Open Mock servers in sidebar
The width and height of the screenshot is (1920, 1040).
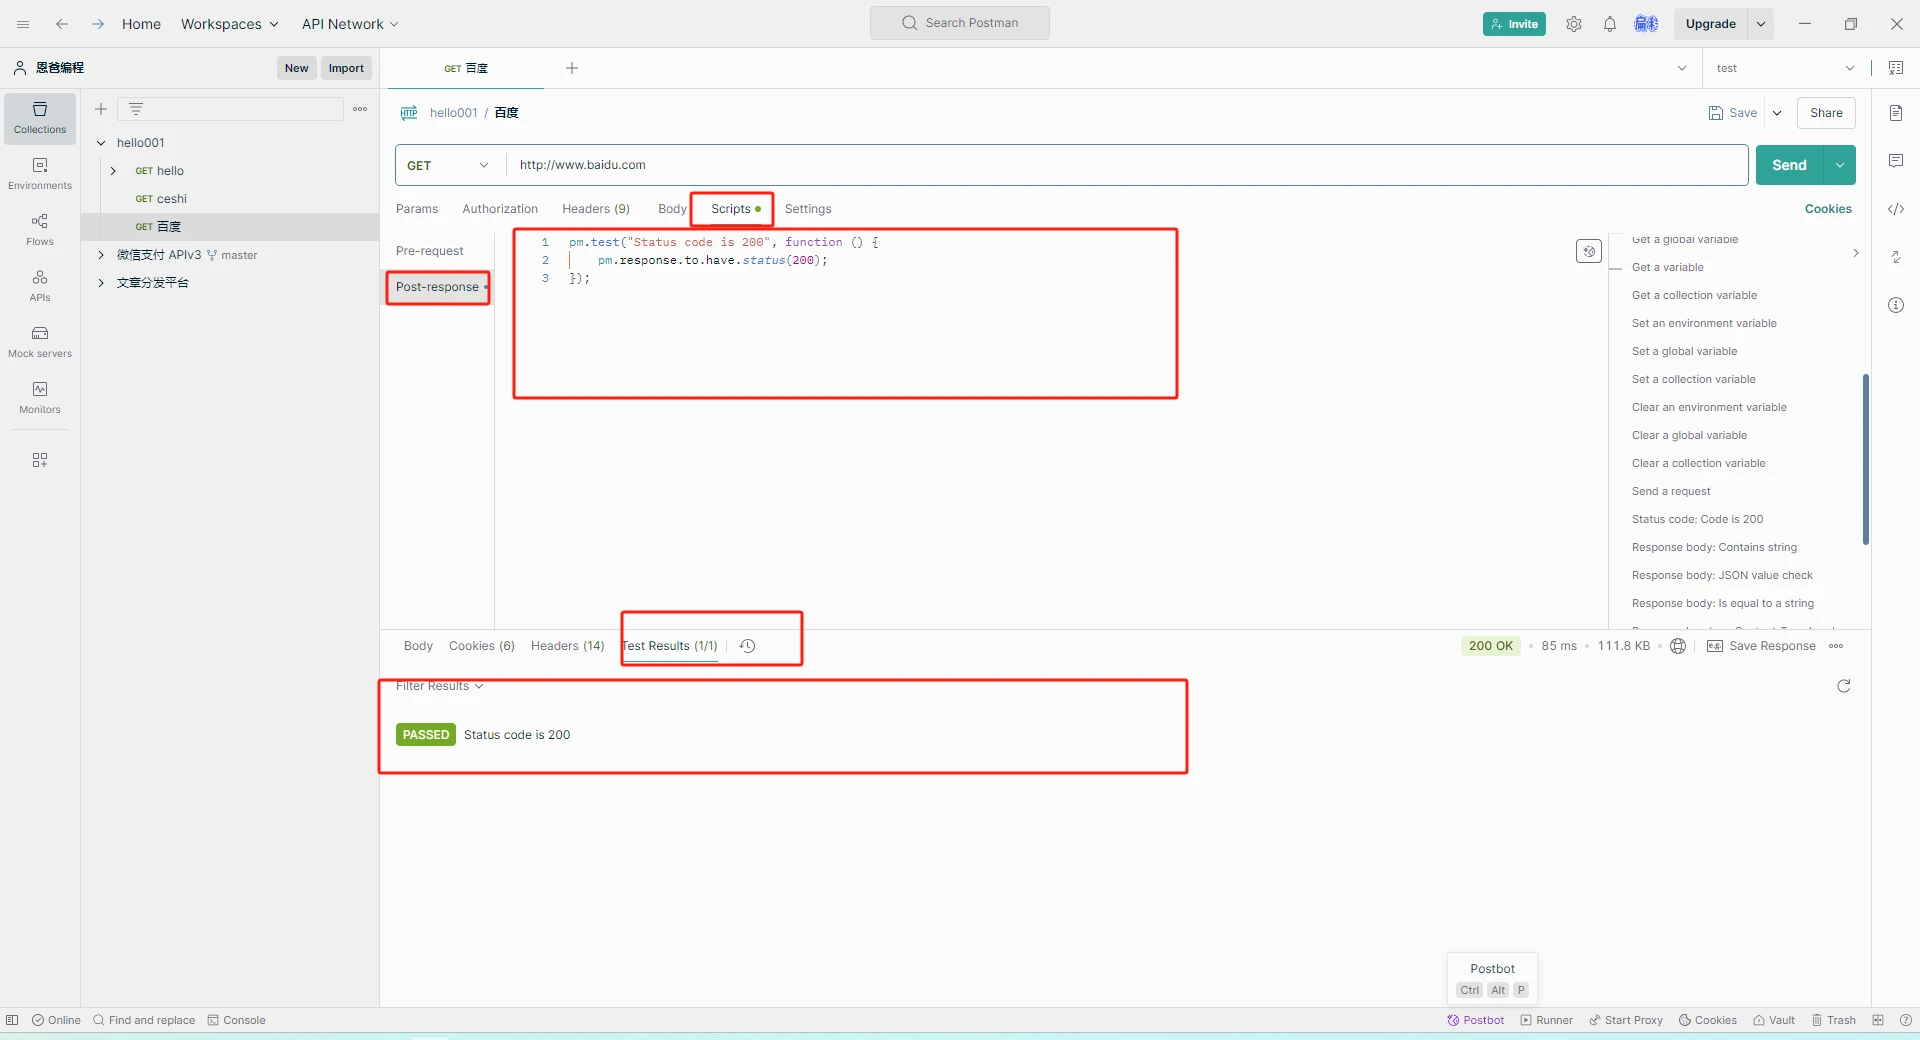click(40, 342)
